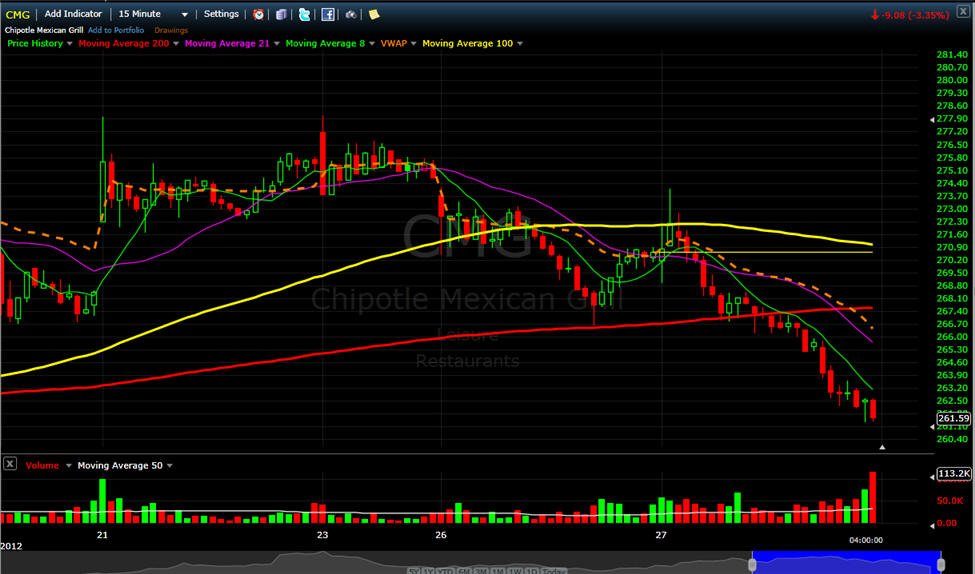Expand the Moving Average 200 dropdown arrow
This screenshot has width=975, height=574.
coord(176,44)
